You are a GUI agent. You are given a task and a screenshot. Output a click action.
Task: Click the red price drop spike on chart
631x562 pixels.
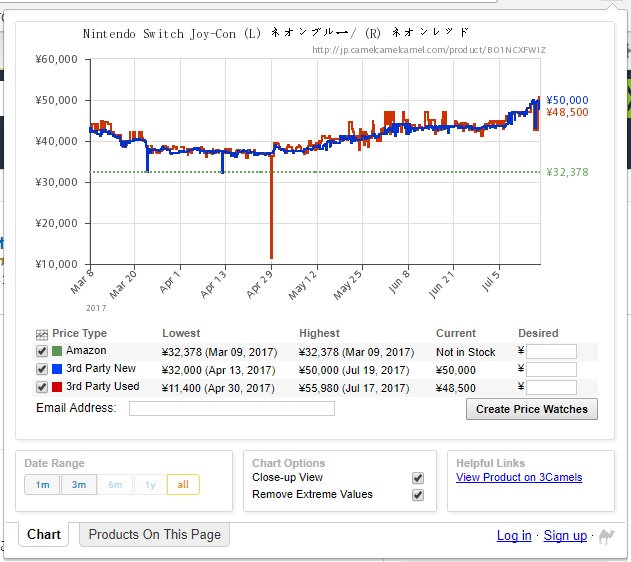click(x=271, y=209)
